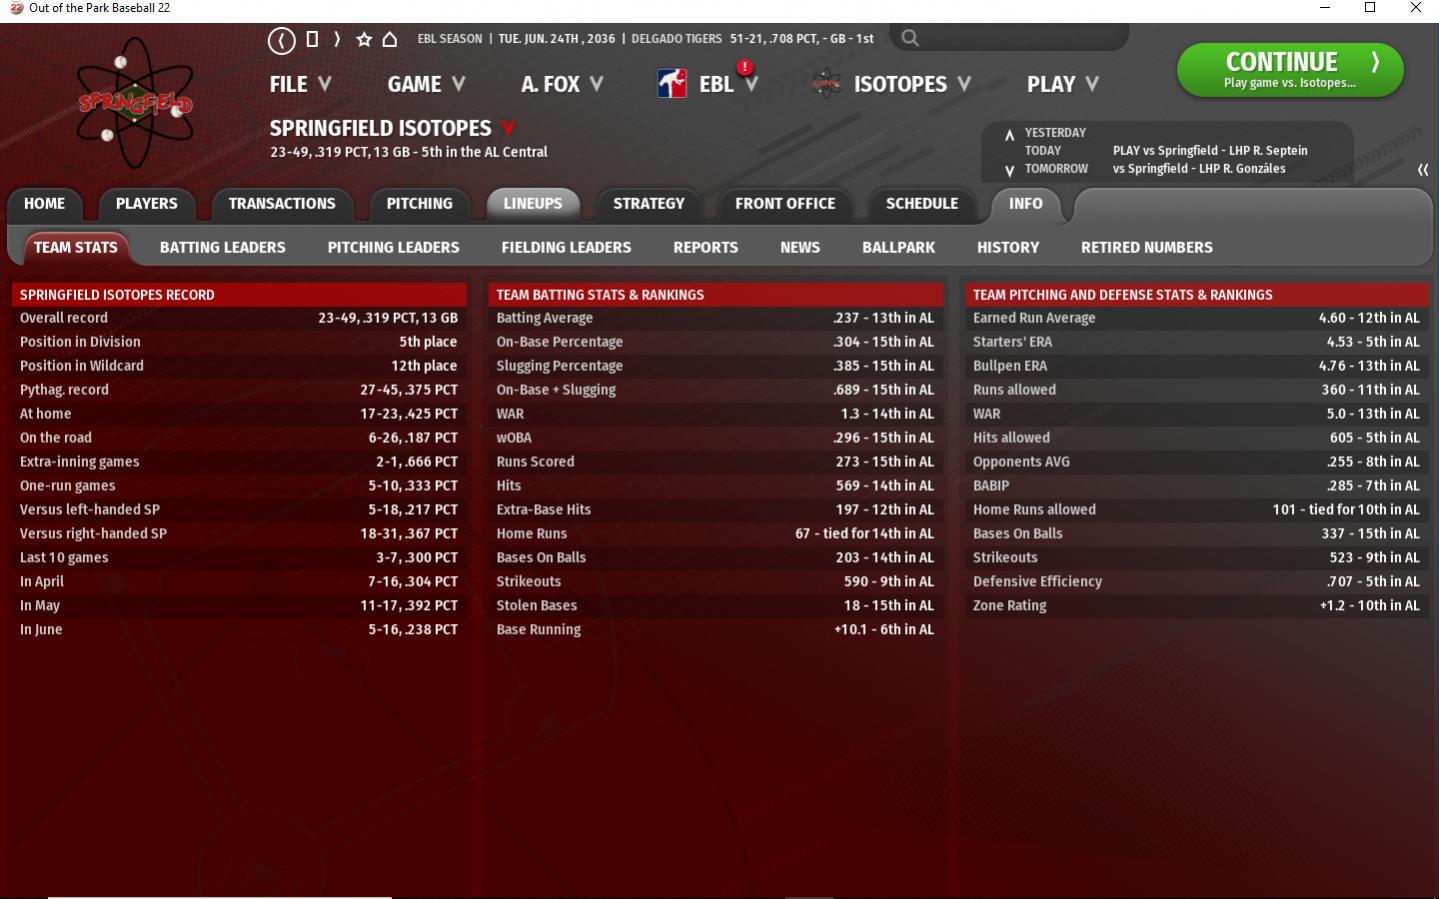Open the PLAY menu
Image resolution: width=1439 pixels, height=899 pixels.
pos(1062,84)
